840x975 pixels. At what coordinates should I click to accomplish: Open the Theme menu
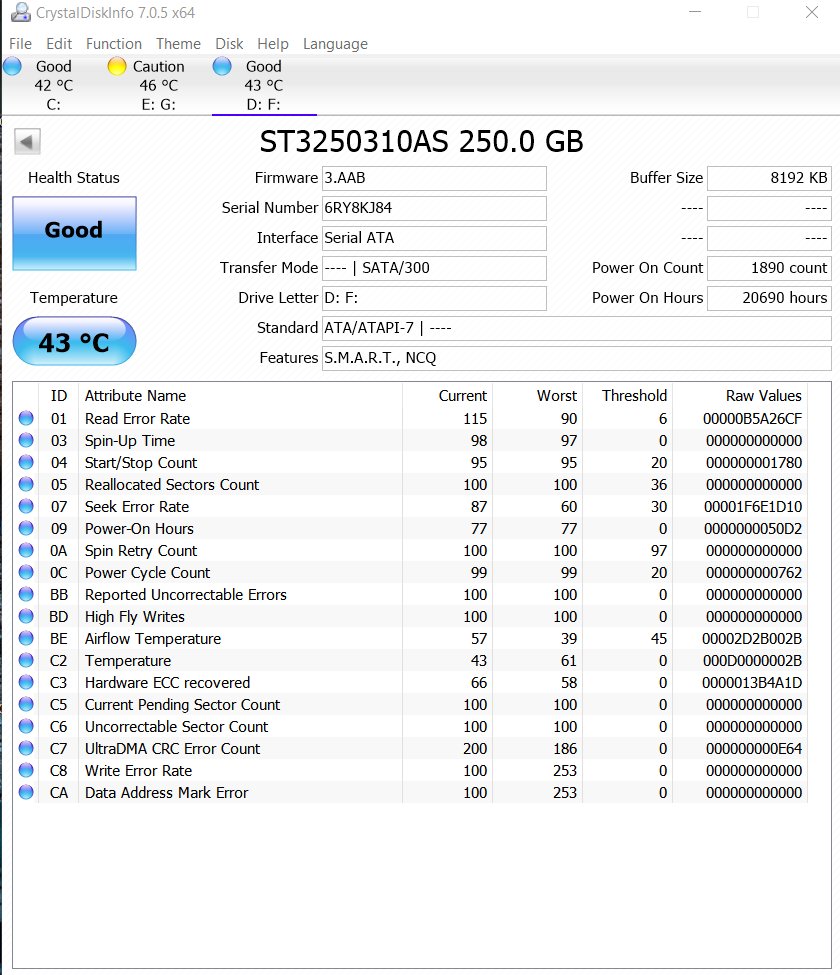[x=178, y=44]
